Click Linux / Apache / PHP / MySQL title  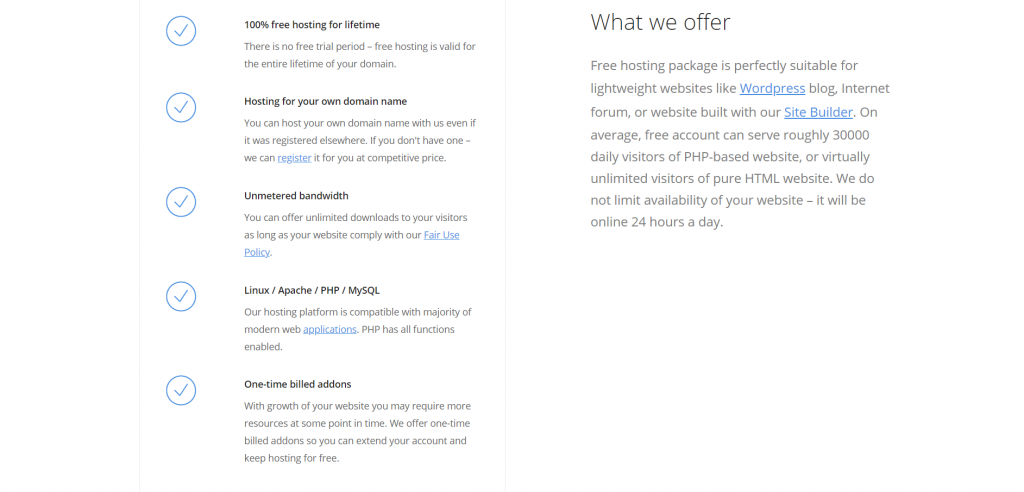click(x=312, y=290)
